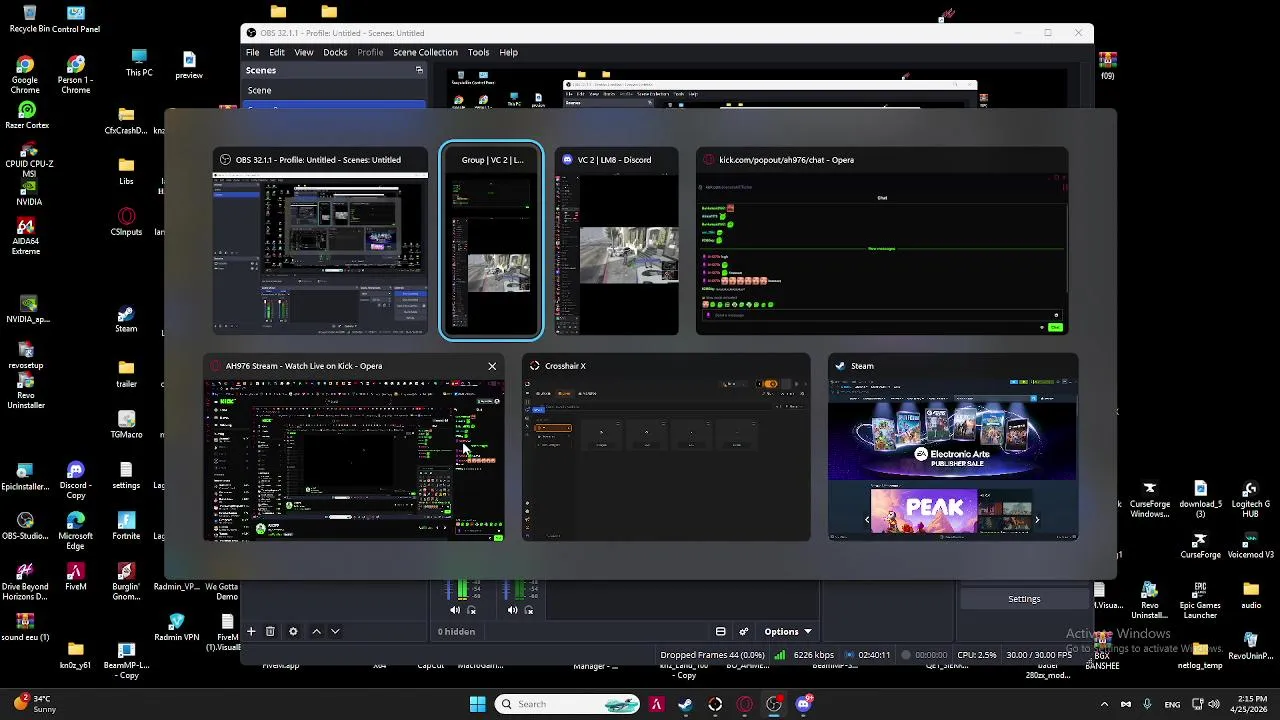
Task: Click the Windows Start button on taskbar
Action: click(x=477, y=704)
